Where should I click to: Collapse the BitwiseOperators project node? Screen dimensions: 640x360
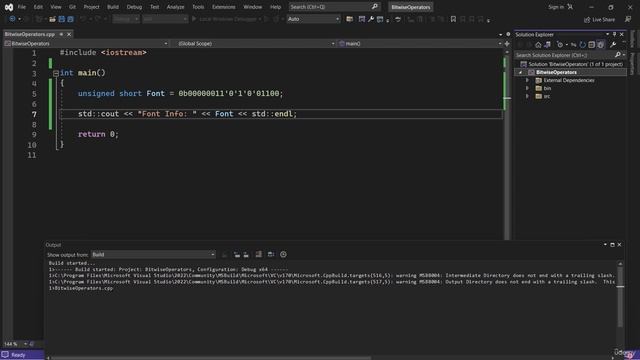pyautogui.click(x=520, y=72)
